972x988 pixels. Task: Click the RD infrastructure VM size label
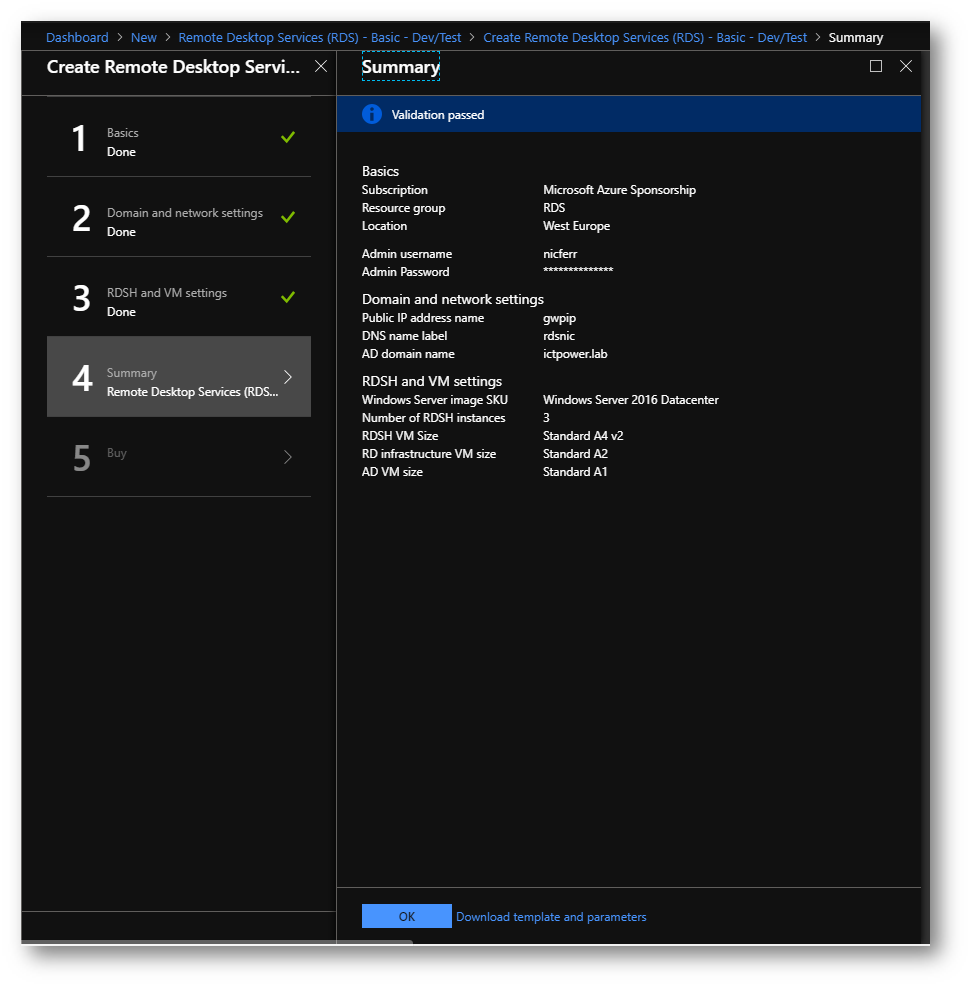pos(428,454)
